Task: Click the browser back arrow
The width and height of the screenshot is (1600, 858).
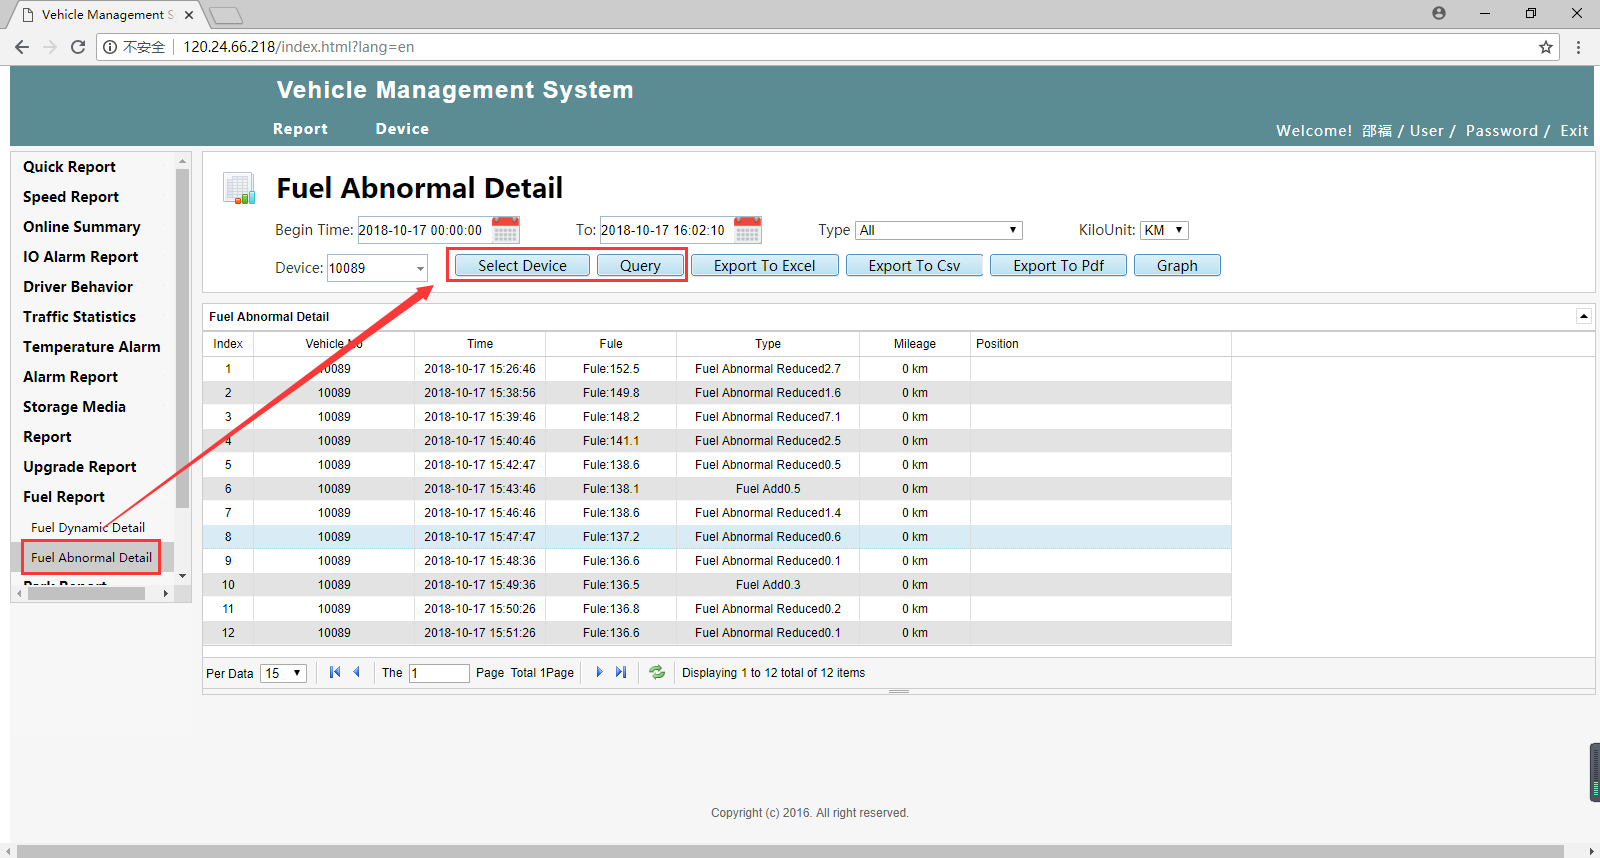Action: (22, 47)
